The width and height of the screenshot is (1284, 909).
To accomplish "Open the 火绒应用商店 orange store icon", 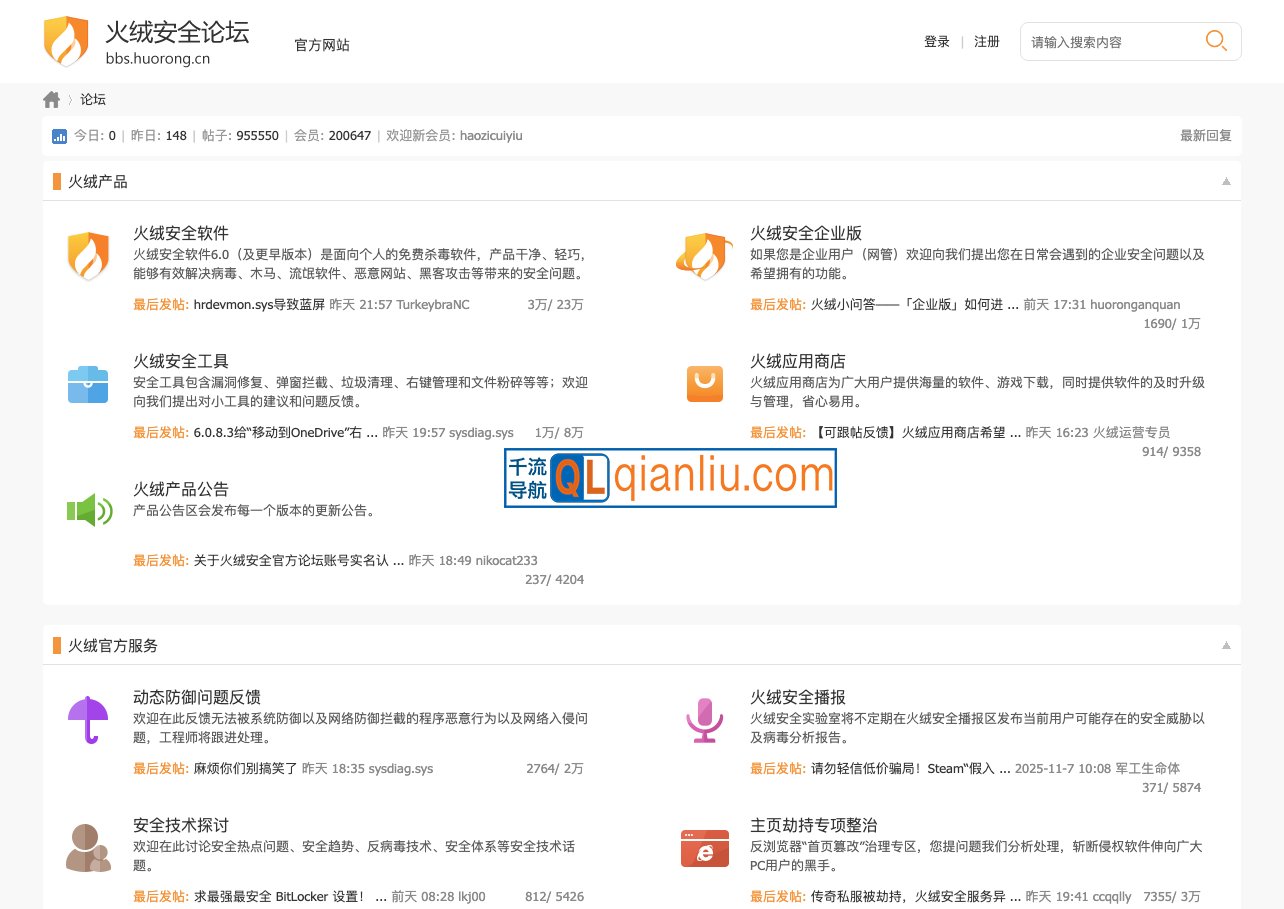I will (x=705, y=383).
